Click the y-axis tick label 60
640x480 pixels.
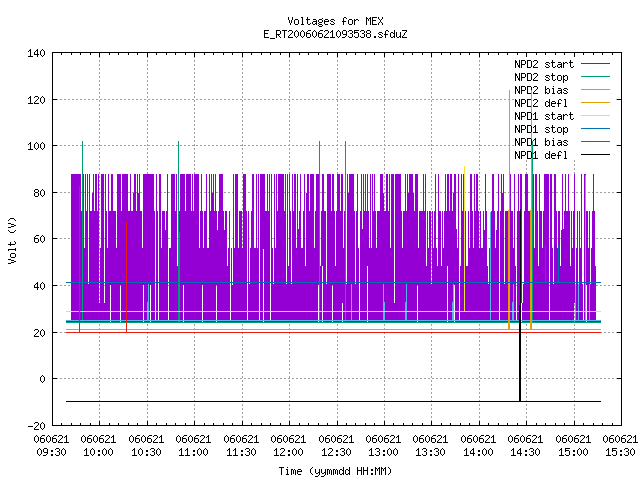(x=39, y=239)
